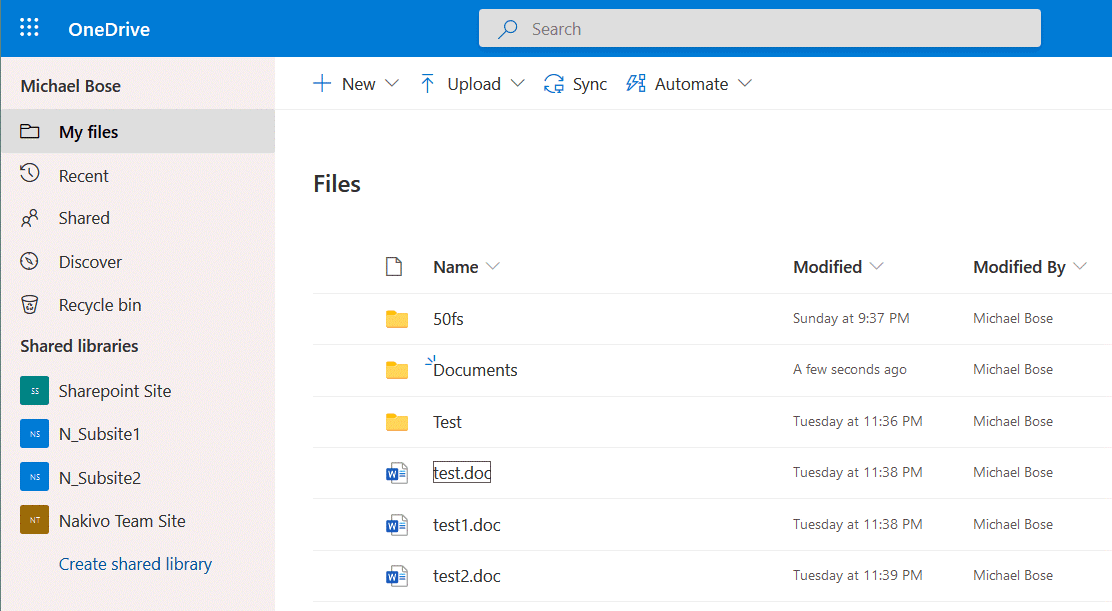Open the app launcher waffle icon
This screenshot has height=611, width=1112.
tap(28, 27)
